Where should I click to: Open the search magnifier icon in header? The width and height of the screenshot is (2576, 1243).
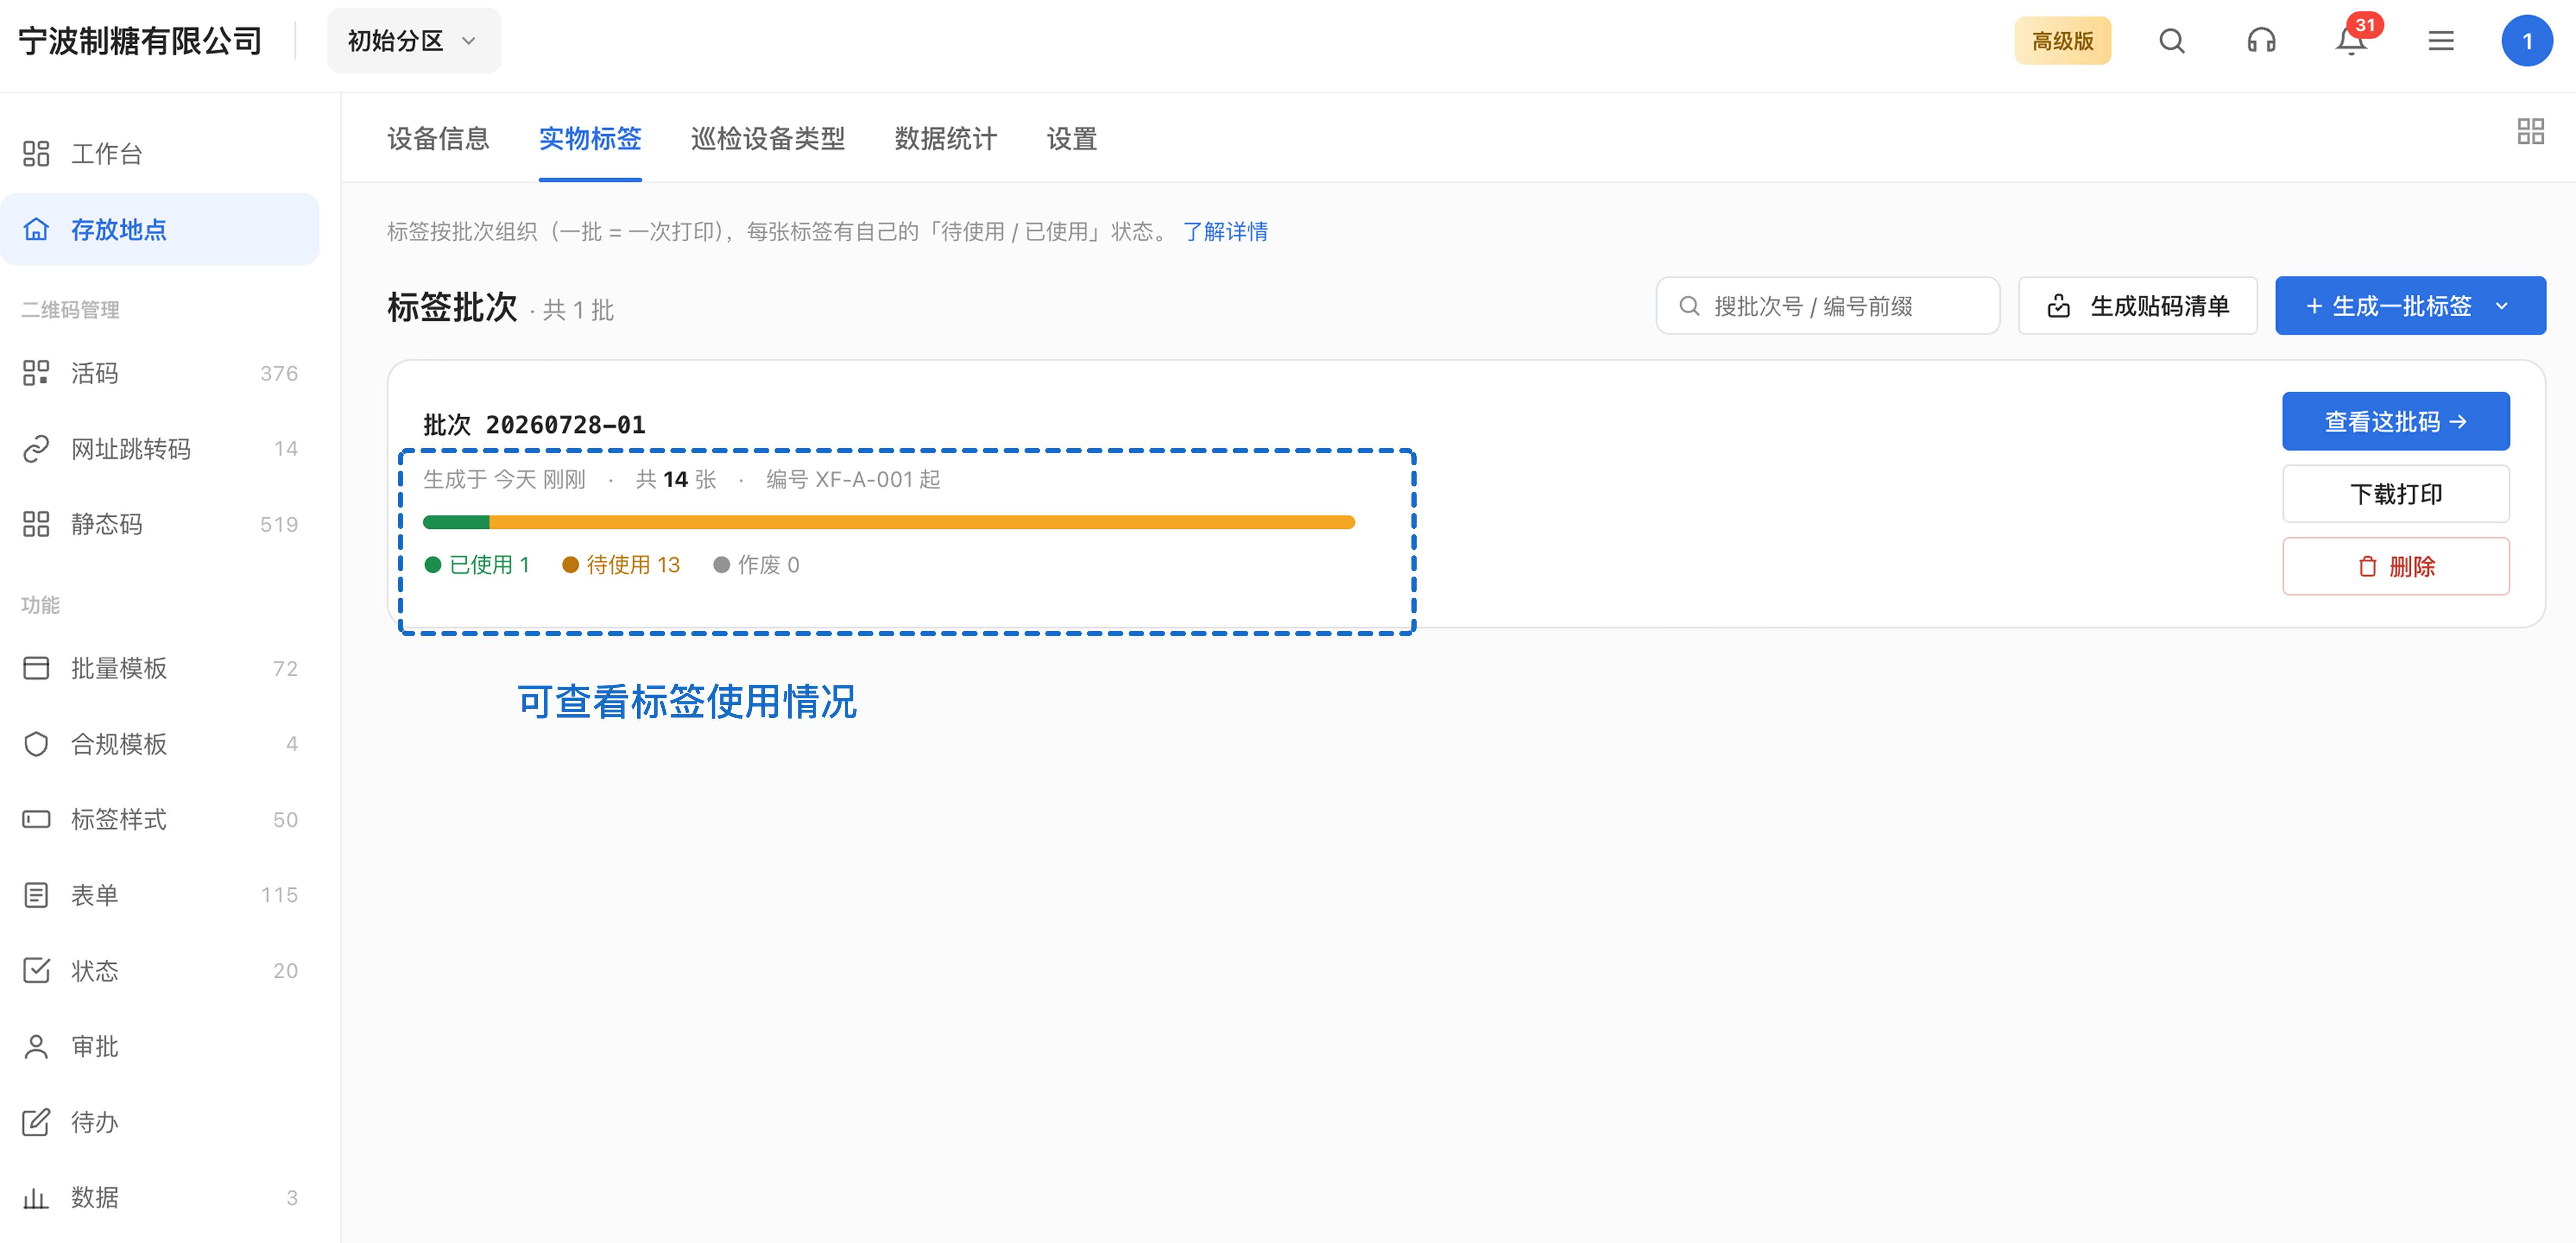[x=2171, y=41]
